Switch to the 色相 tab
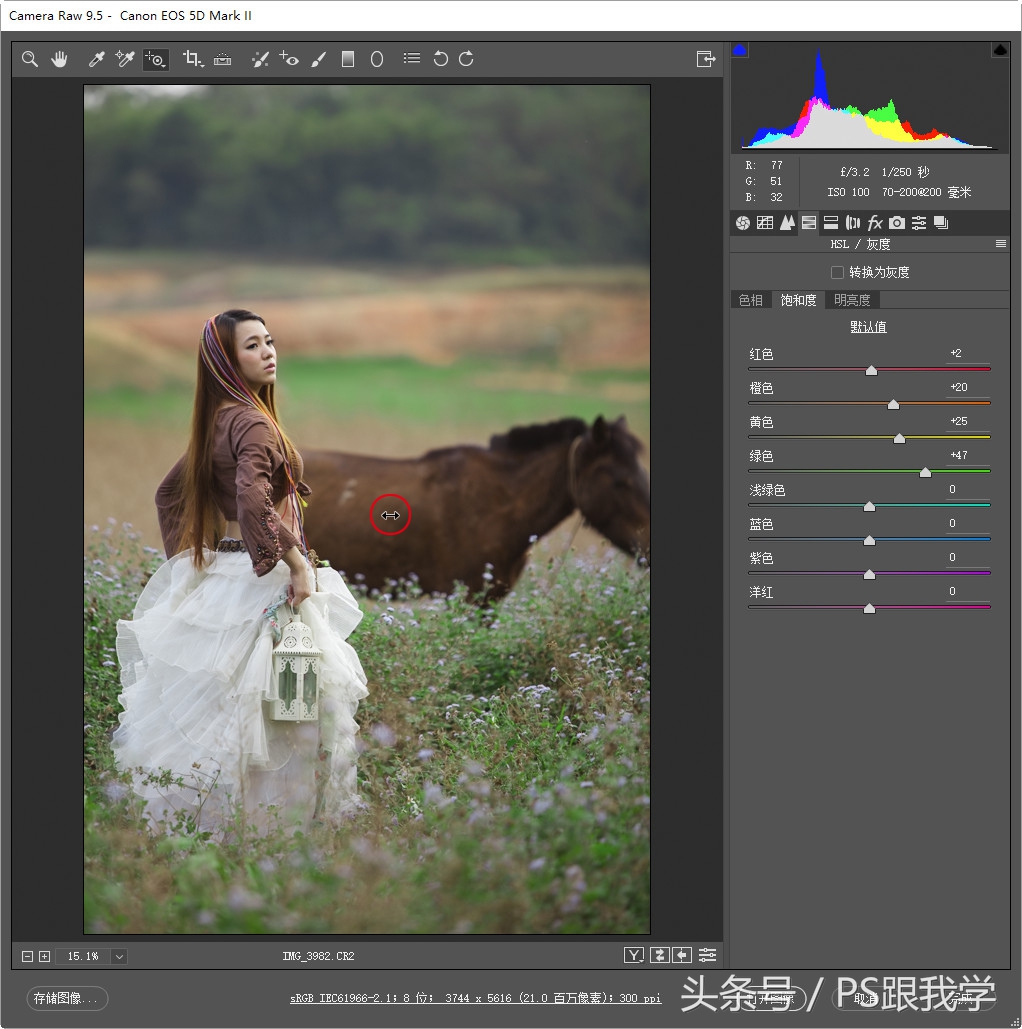1022x1029 pixels. [x=750, y=299]
